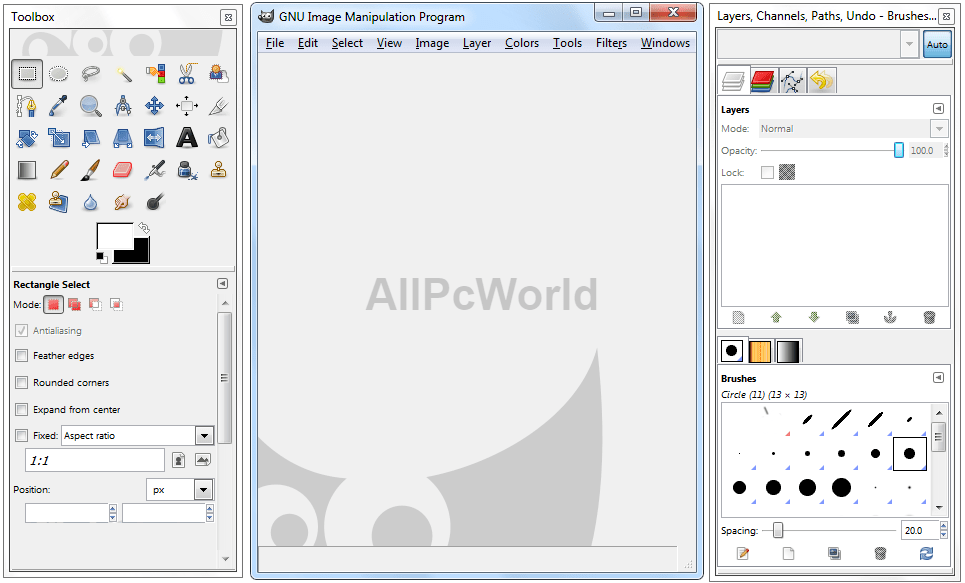
Task: Open the Layers panel tab menu arrow
Action: coord(938,109)
